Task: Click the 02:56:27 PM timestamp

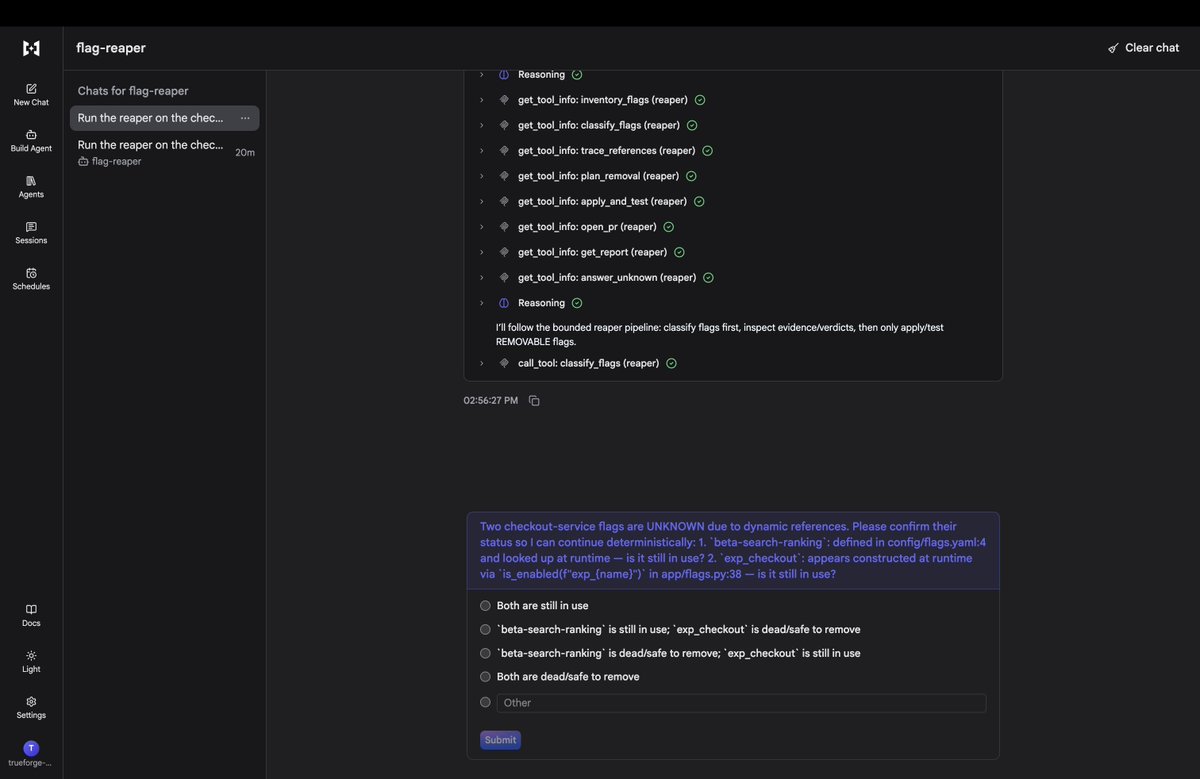Action: pos(491,401)
